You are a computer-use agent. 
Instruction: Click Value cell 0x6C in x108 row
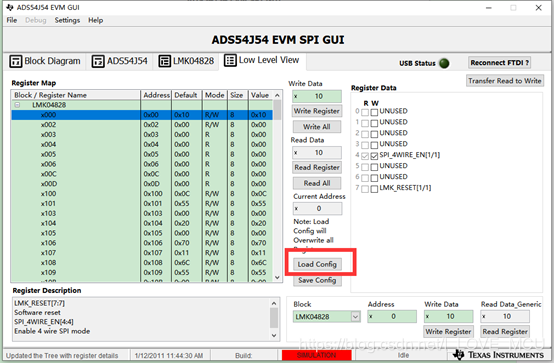point(260,263)
